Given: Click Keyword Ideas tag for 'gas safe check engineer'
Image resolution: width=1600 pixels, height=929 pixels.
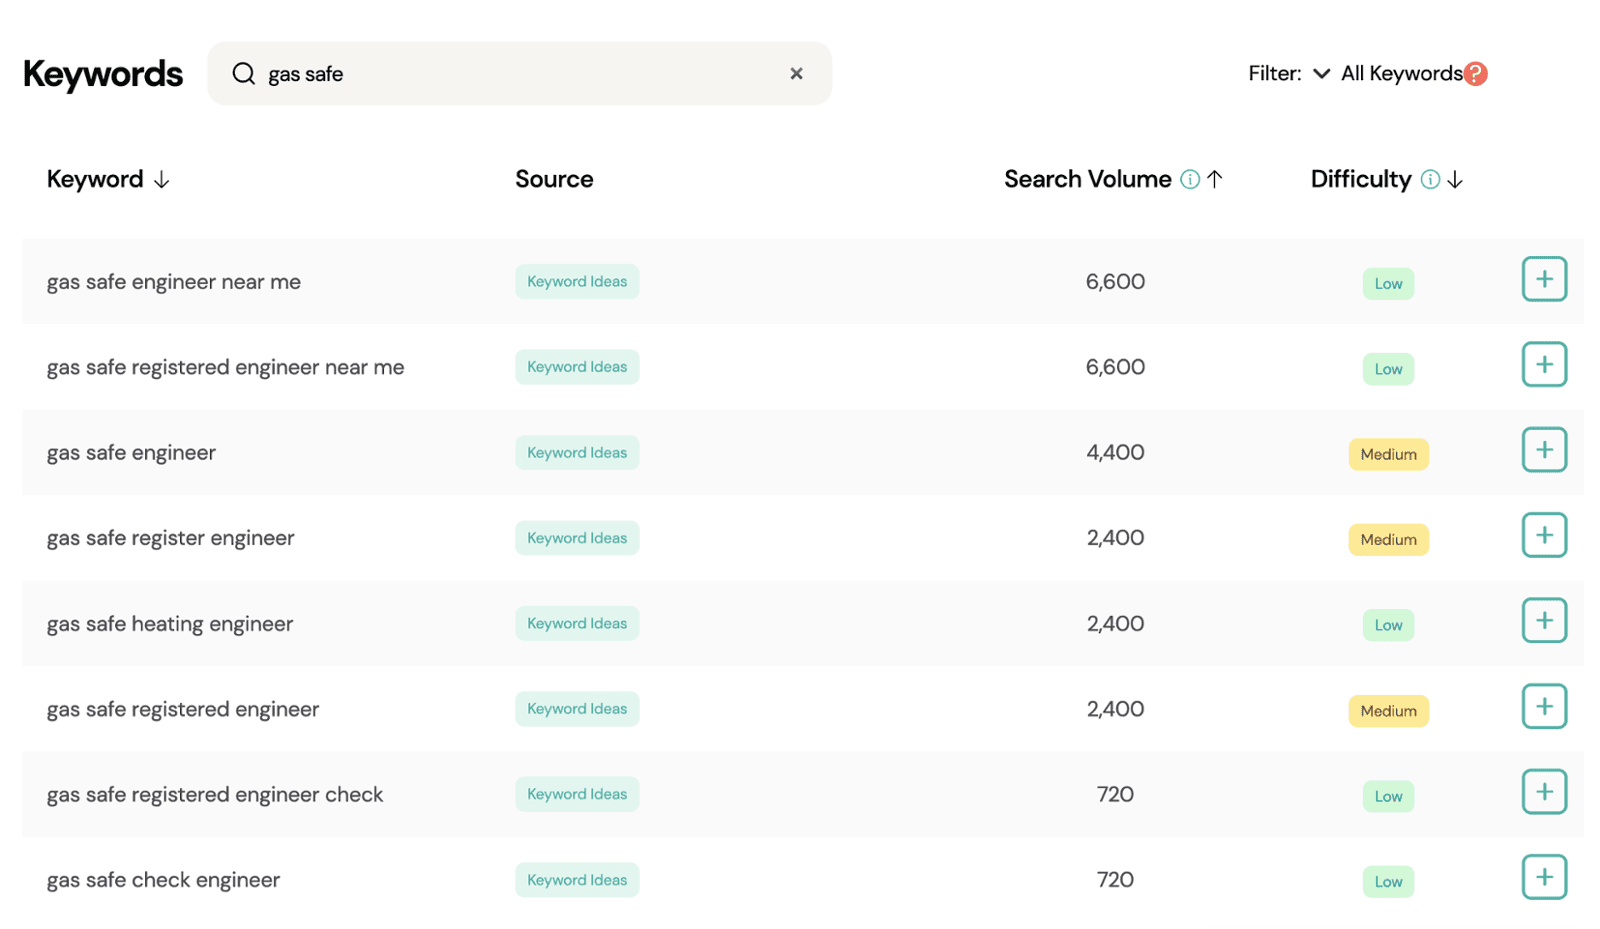Looking at the screenshot, I should click(577, 880).
